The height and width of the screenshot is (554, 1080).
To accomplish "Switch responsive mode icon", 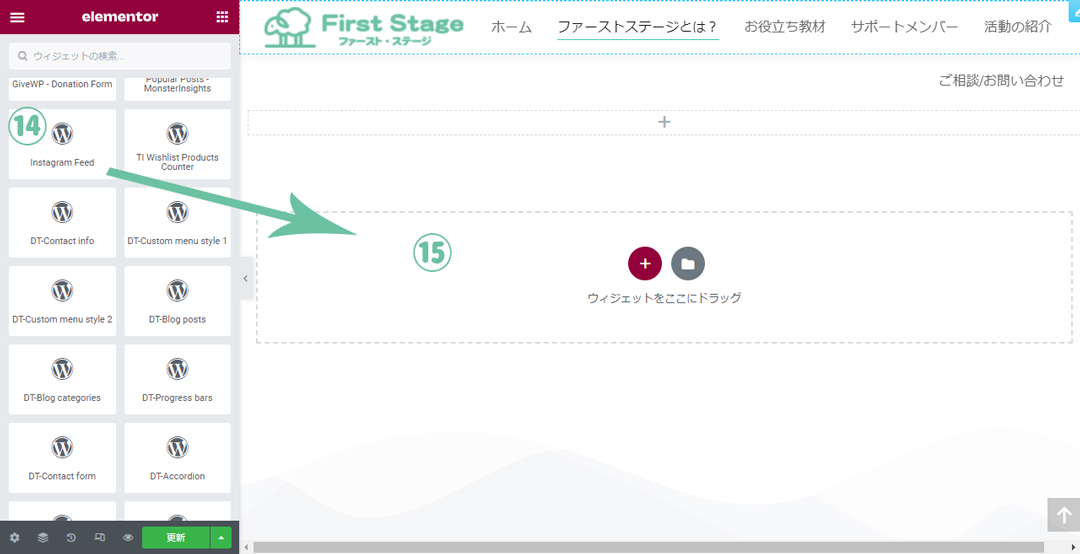I will [100, 537].
